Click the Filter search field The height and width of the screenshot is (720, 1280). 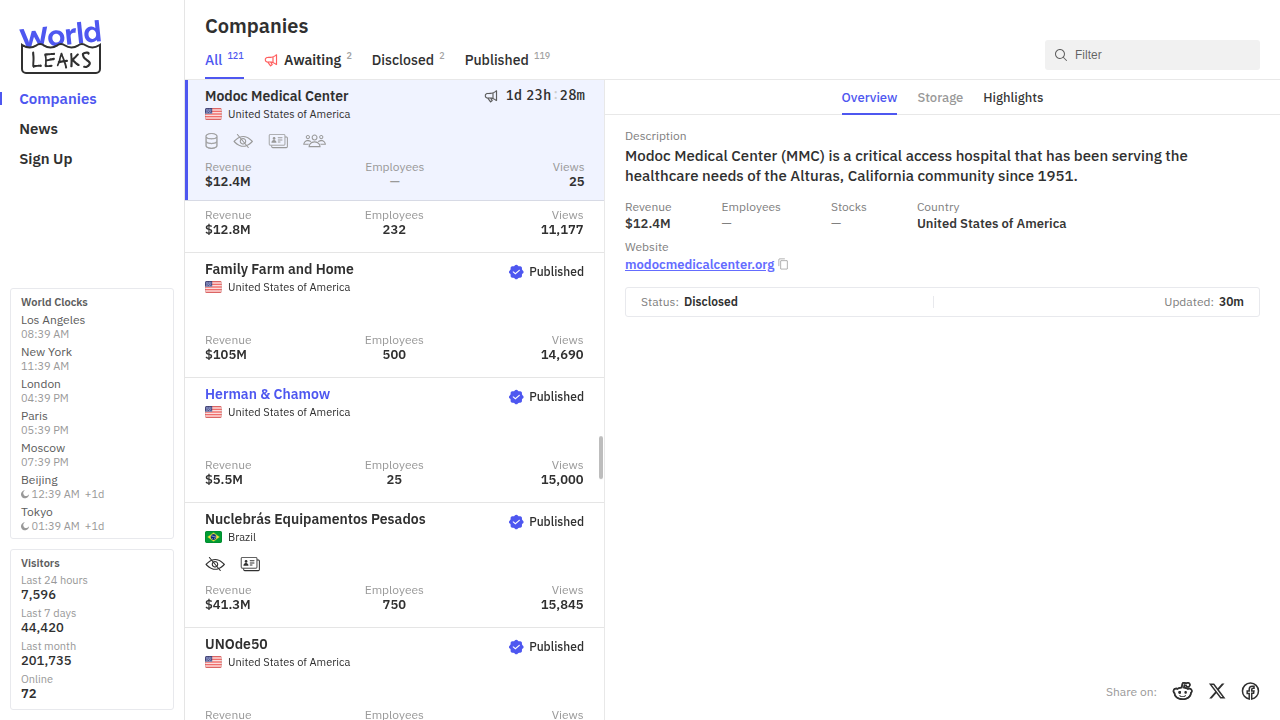tap(1160, 55)
